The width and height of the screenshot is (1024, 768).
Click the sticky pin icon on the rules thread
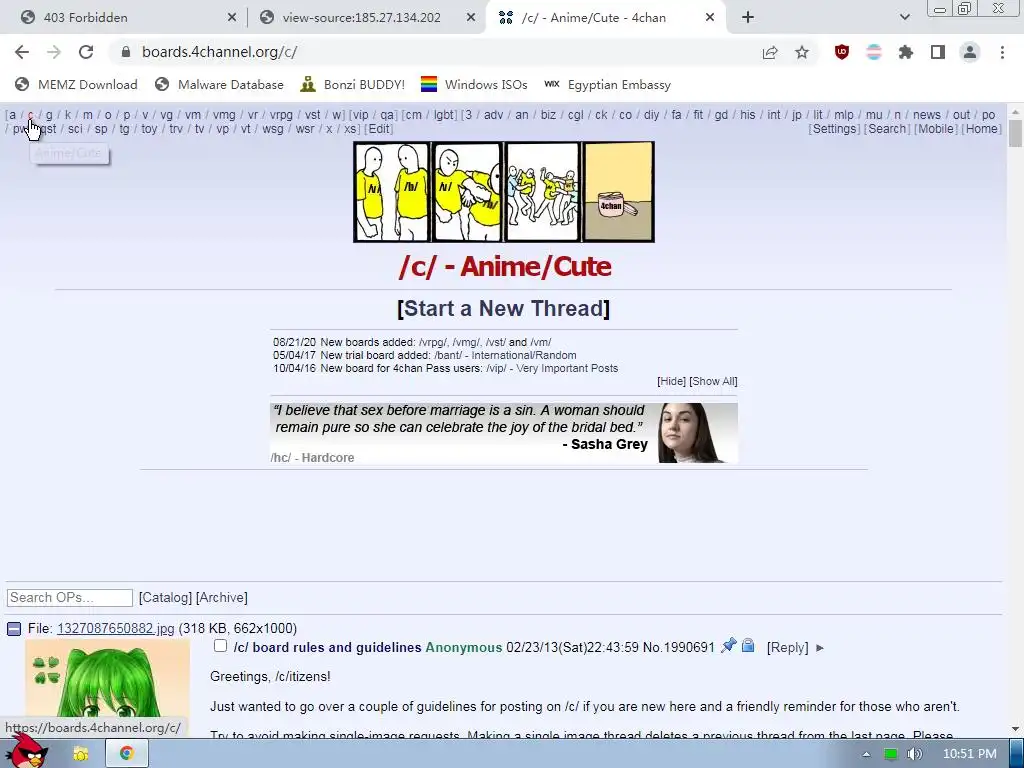pos(728,646)
